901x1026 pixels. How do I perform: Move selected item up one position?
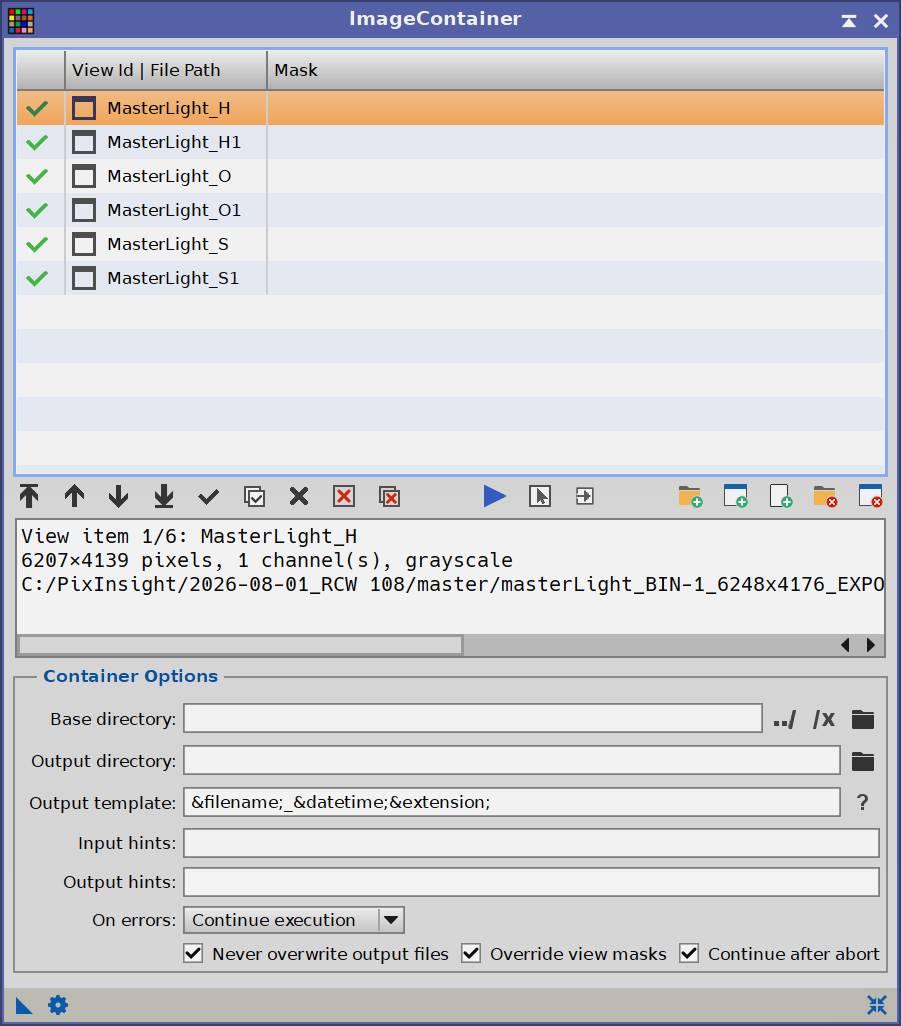pos(74,496)
